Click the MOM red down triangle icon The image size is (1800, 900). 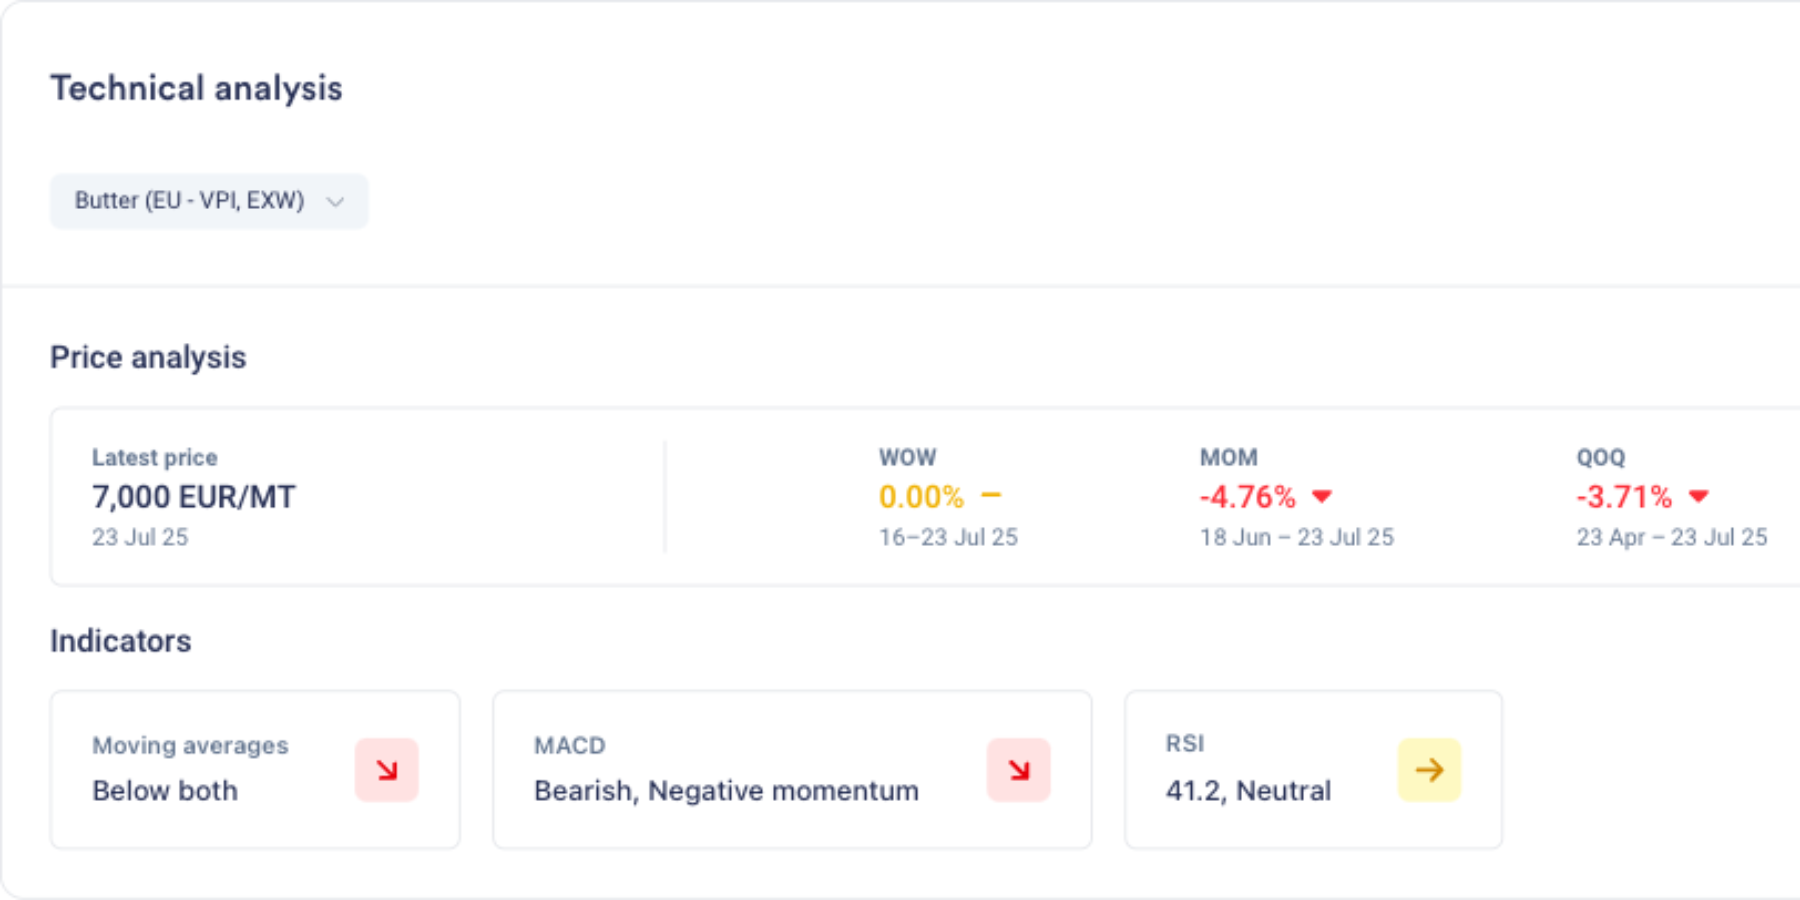pyautogui.click(x=1322, y=496)
